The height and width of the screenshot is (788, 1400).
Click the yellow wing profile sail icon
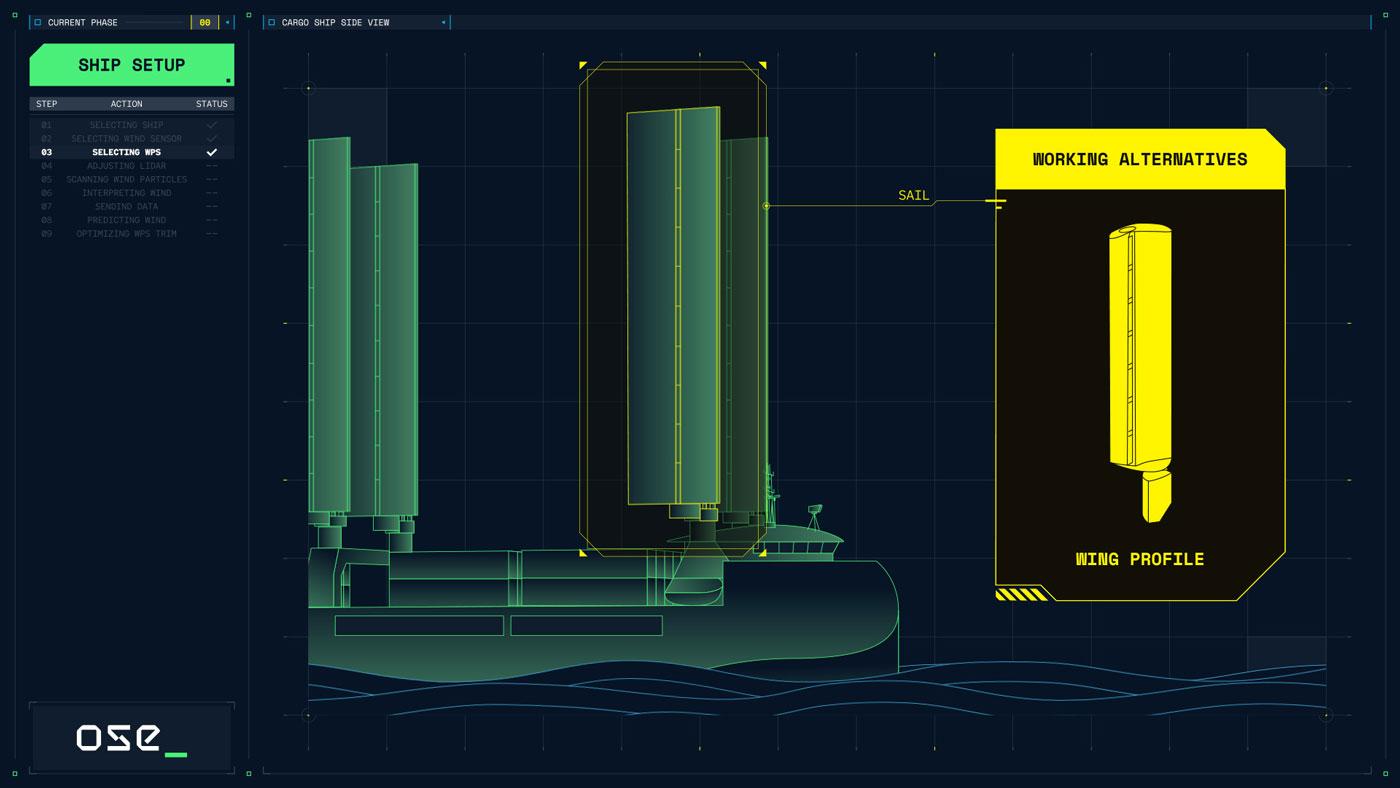tap(1139, 370)
